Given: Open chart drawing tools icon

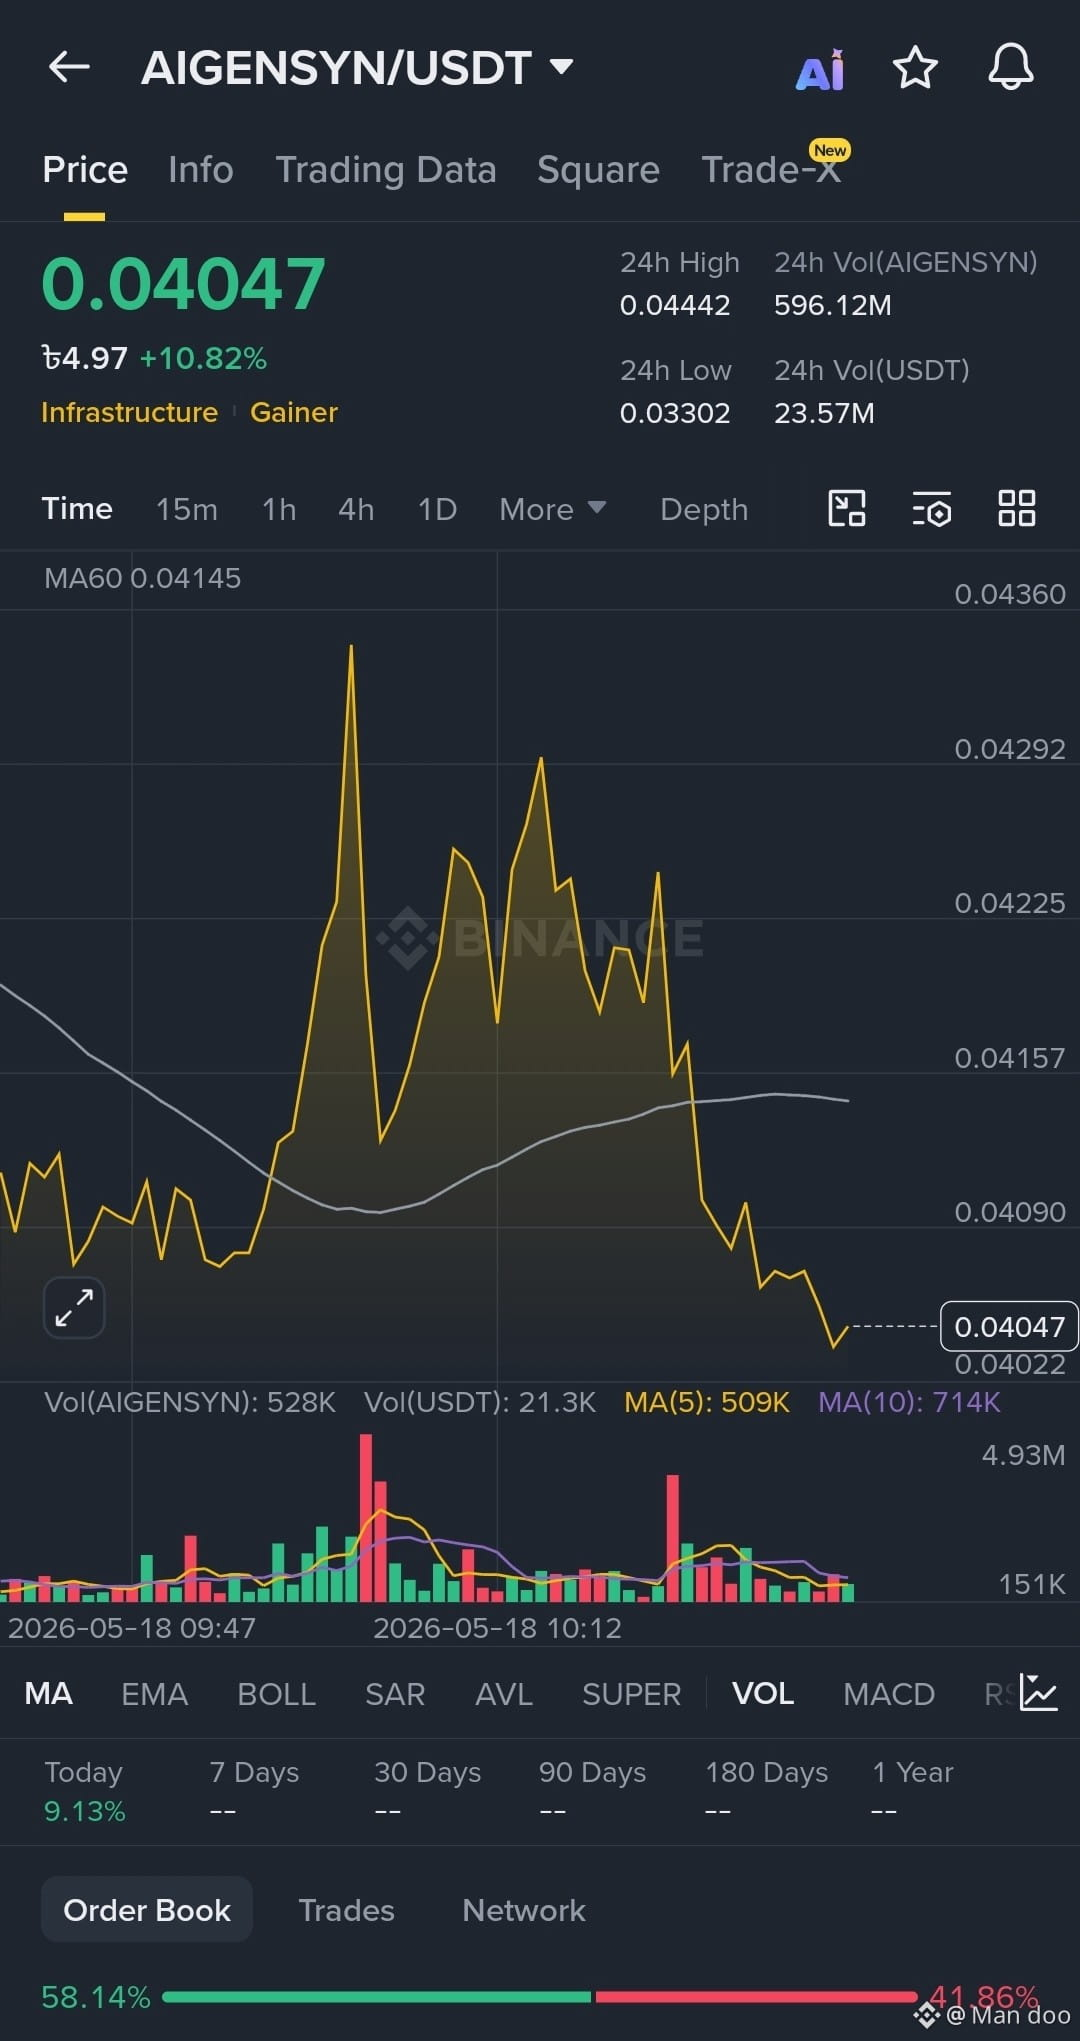Looking at the screenshot, I should [x=847, y=508].
